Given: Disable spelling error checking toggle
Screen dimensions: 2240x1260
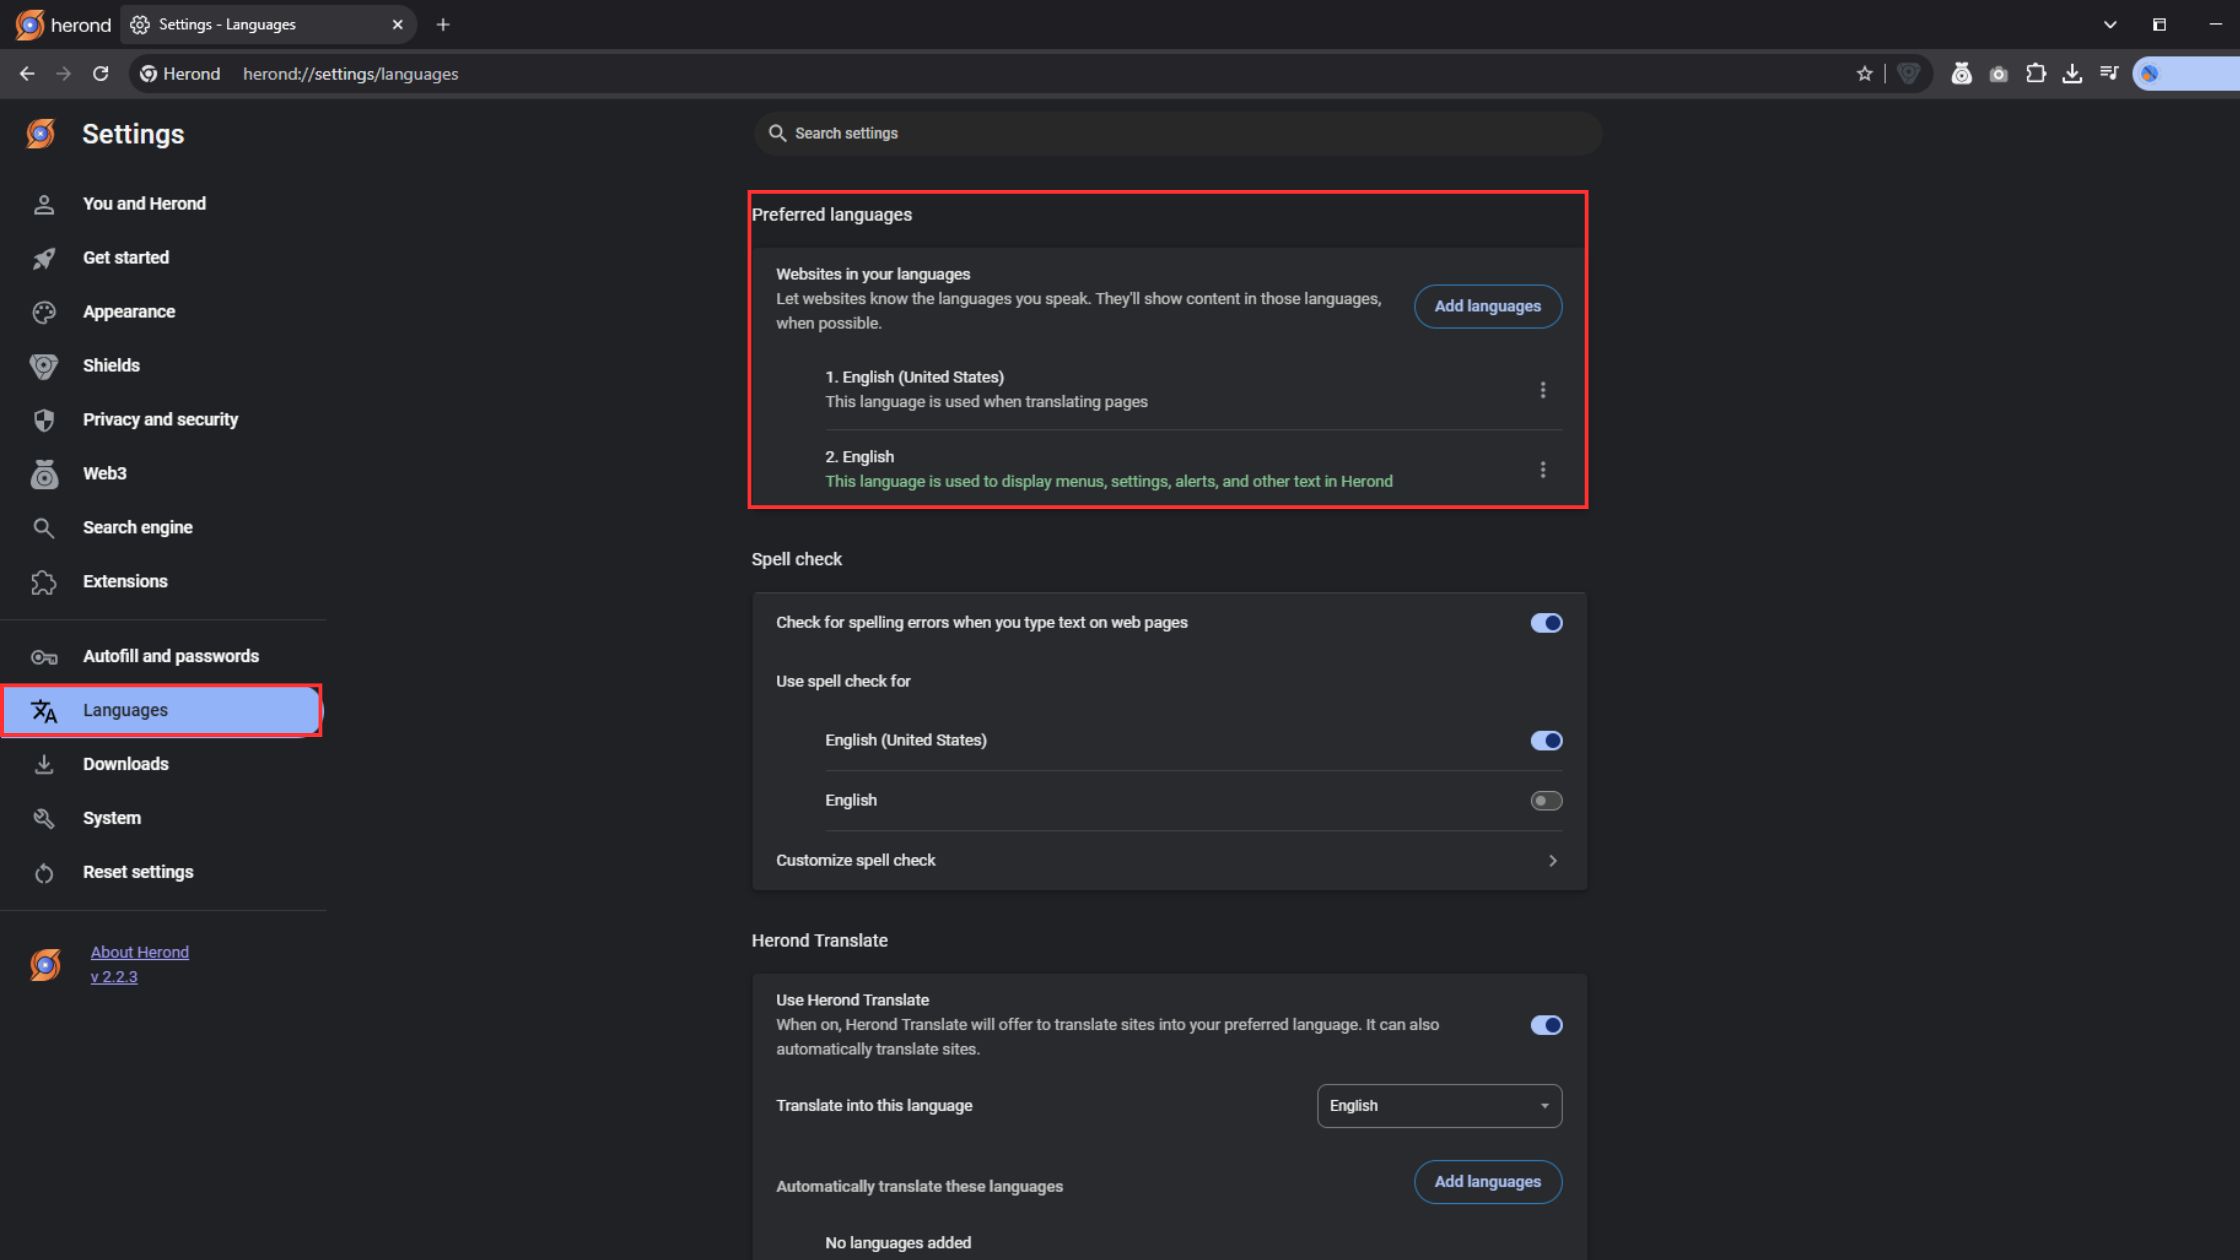Looking at the screenshot, I should click(1545, 623).
